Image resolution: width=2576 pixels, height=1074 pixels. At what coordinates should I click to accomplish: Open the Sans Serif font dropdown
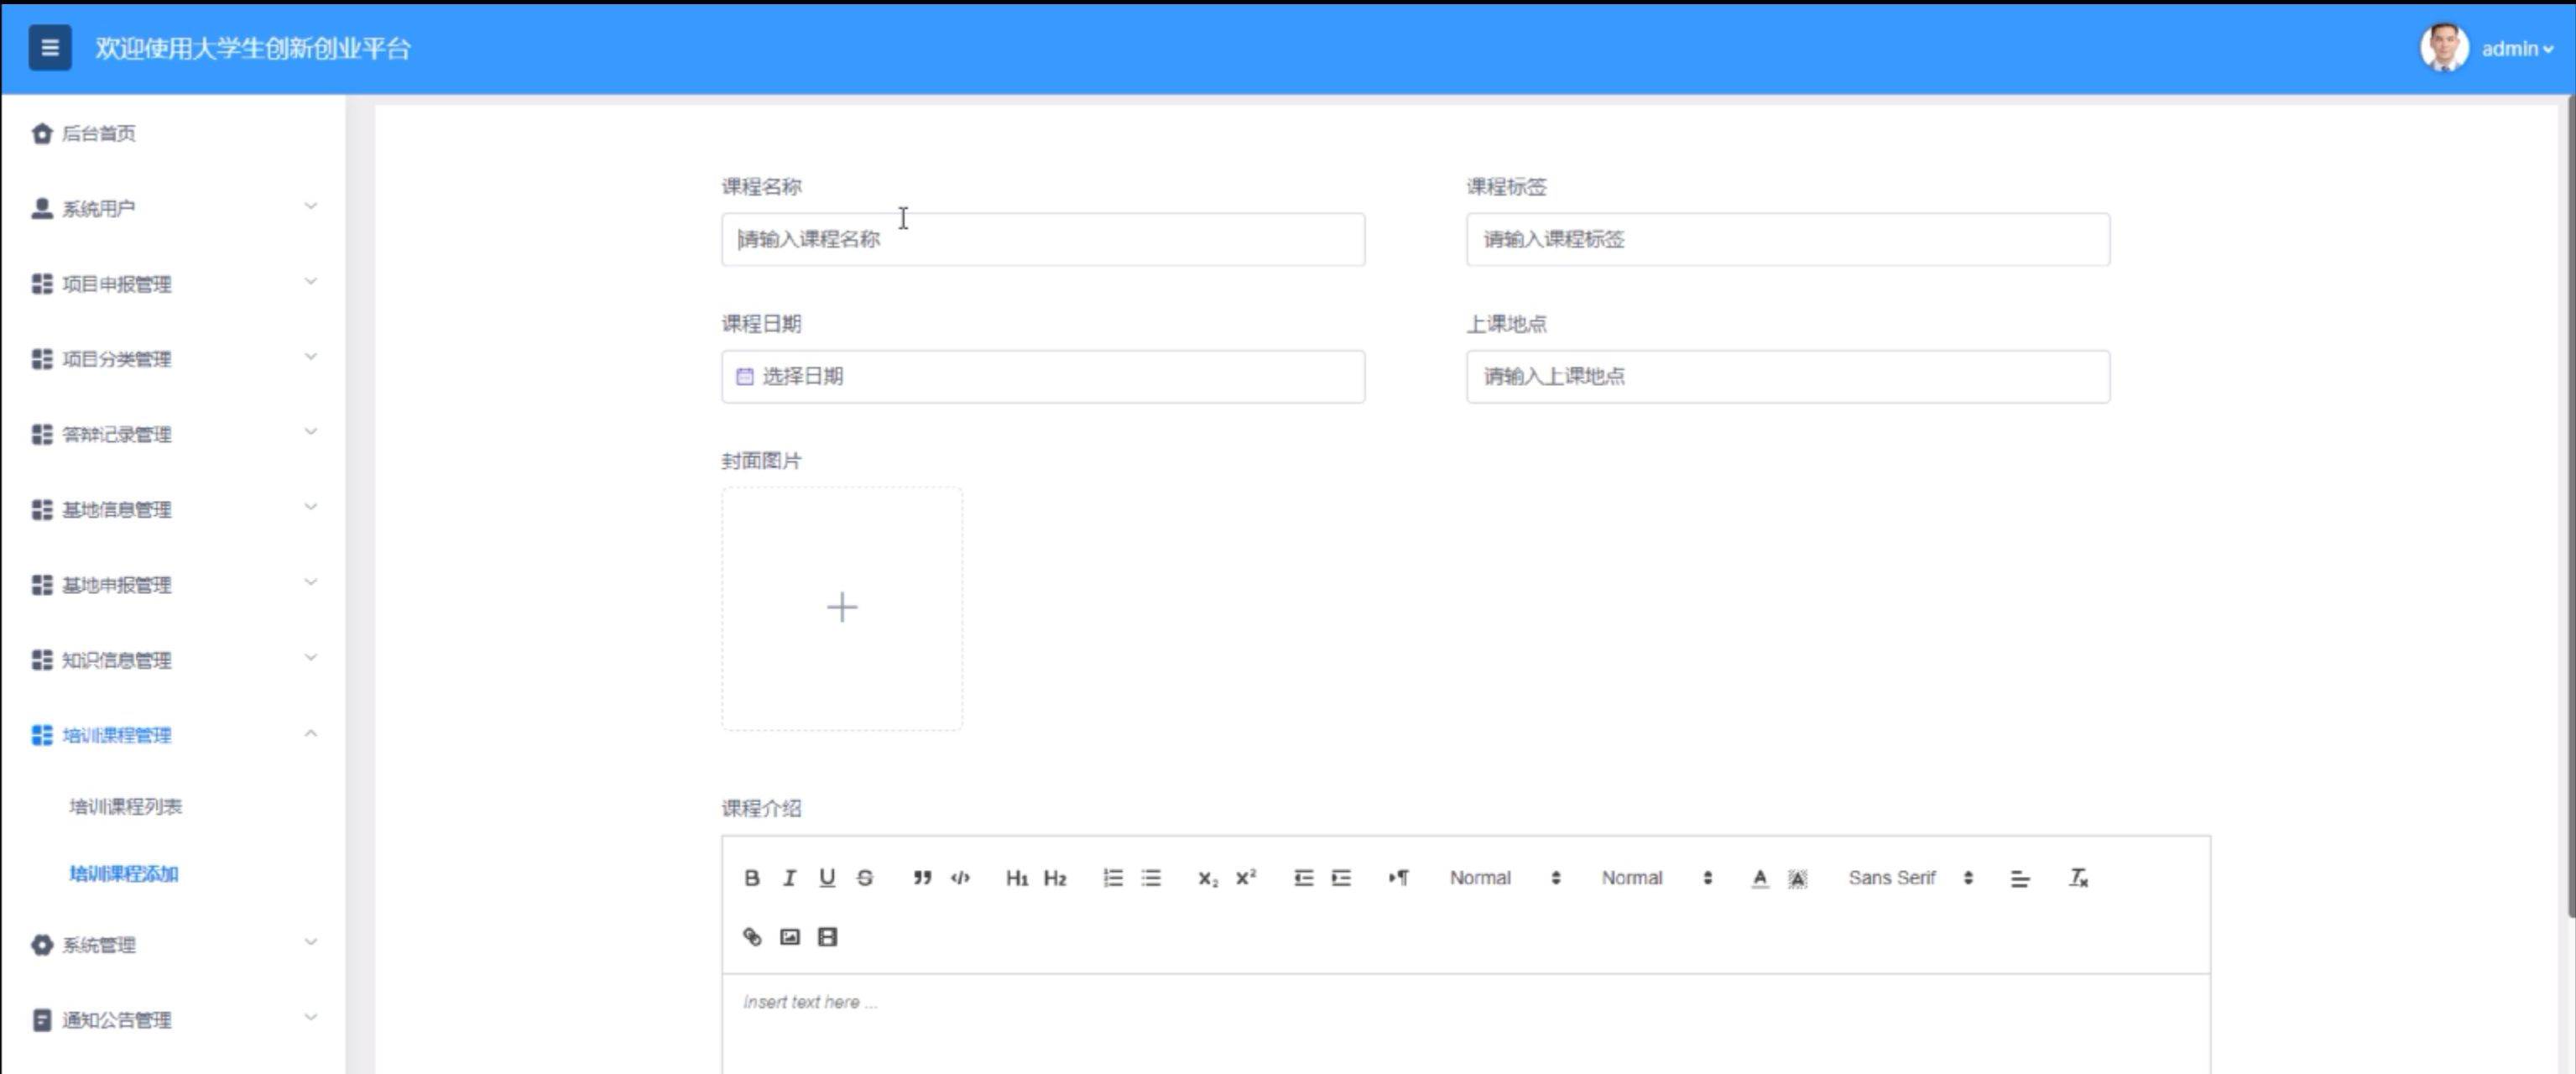pyautogui.click(x=1909, y=878)
